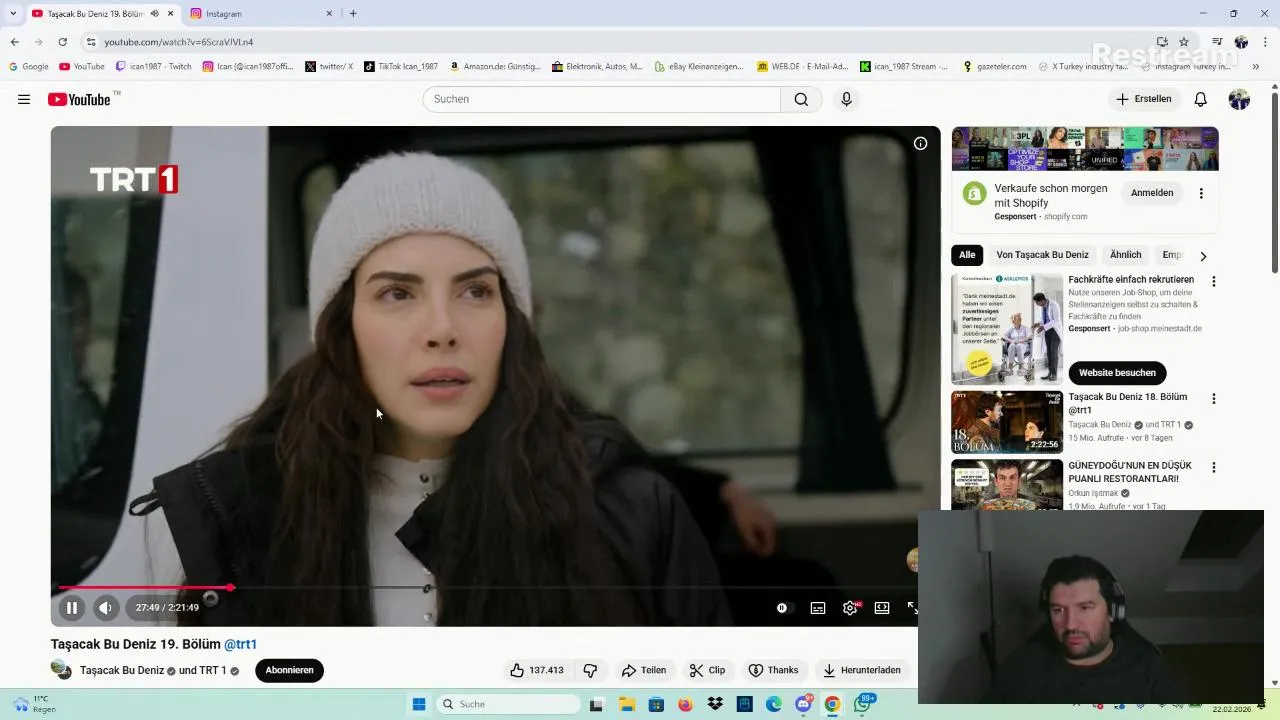Select the Ähnlich filter chip

pos(1125,255)
